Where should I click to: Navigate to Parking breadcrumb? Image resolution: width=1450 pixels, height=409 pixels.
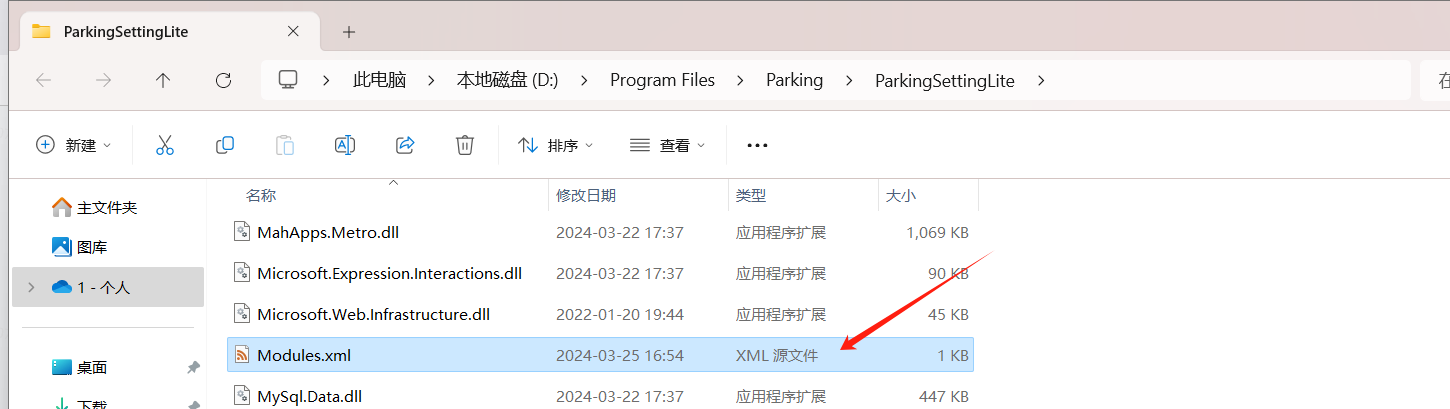[794, 81]
